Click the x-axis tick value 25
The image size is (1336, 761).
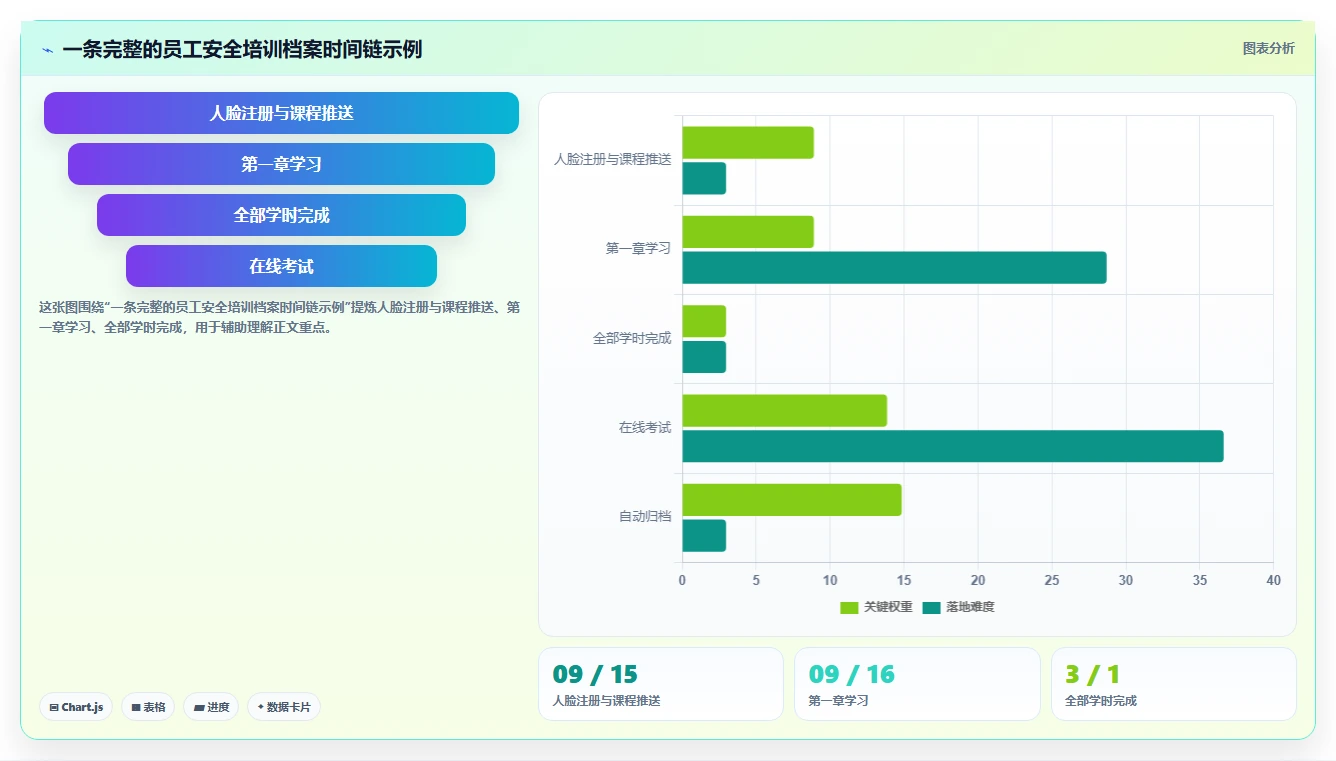[x=1052, y=581]
